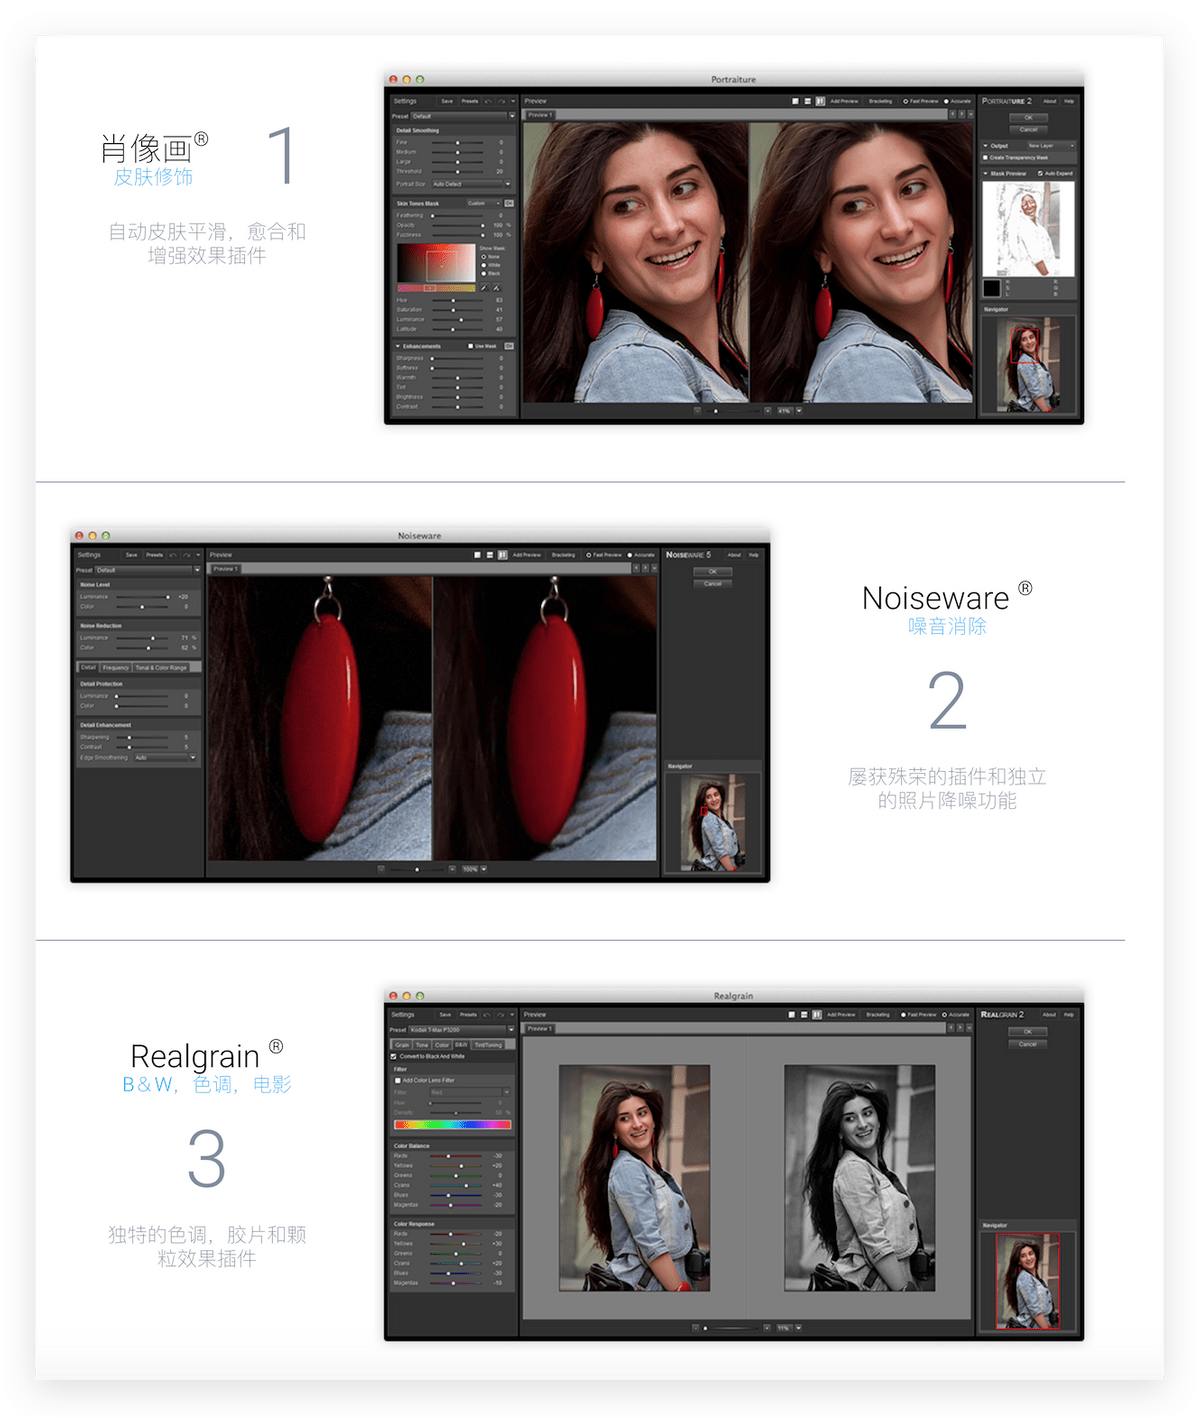Click Bracketing button in Noiseware toolbar
This screenshot has height=1417, width=1200.
tap(564, 555)
